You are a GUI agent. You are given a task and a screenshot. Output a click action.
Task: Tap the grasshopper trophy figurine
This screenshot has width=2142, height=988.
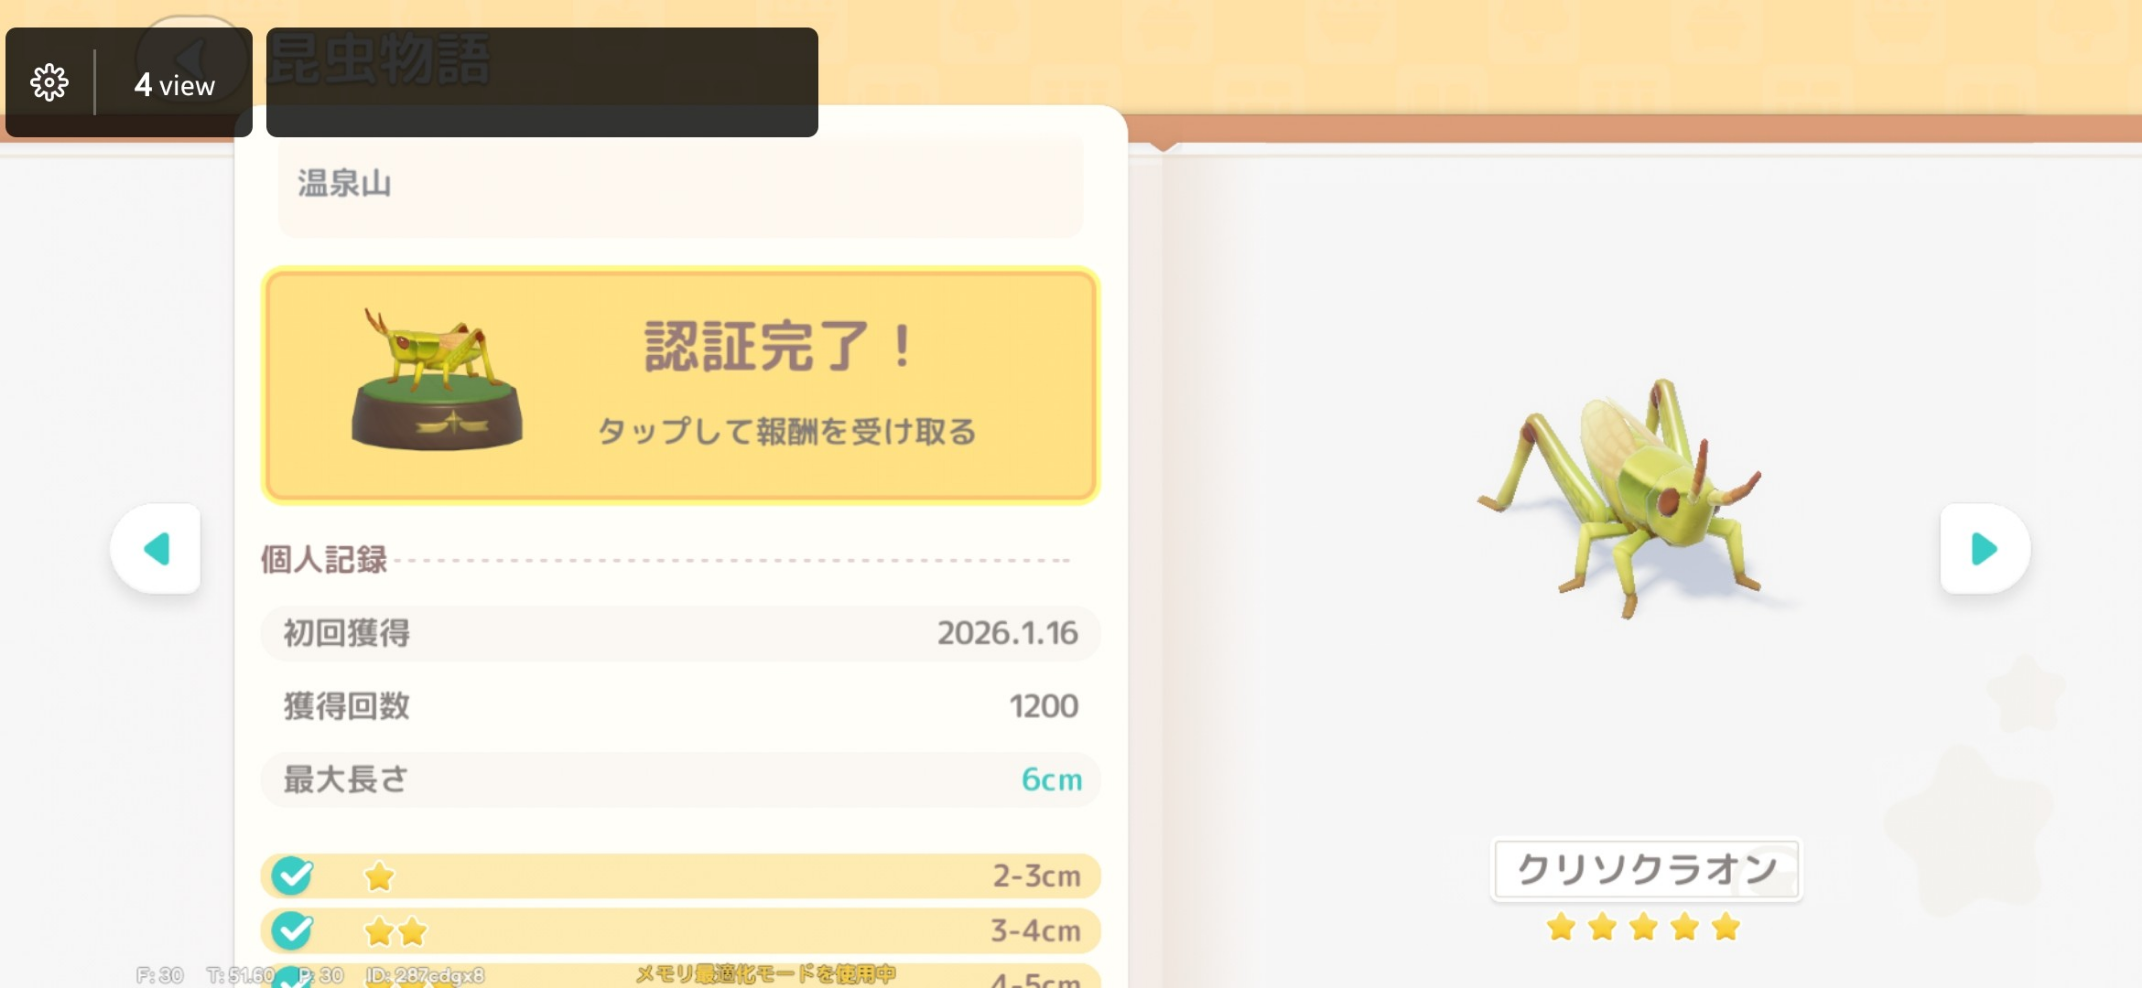click(x=436, y=381)
